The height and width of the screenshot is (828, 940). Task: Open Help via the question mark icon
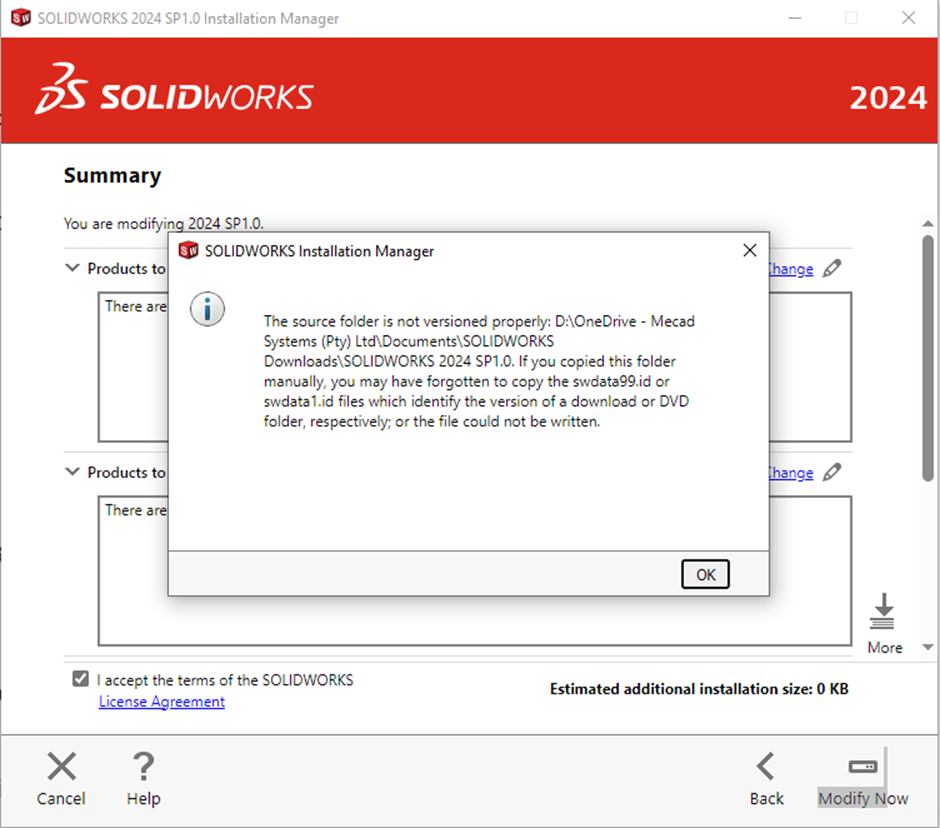click(x=143, y=765)
